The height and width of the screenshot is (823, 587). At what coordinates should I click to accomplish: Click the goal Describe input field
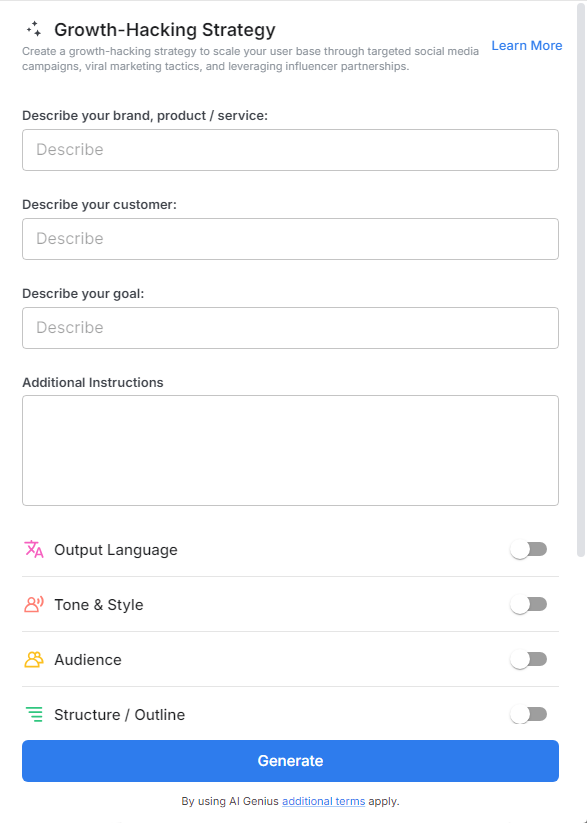290,327
